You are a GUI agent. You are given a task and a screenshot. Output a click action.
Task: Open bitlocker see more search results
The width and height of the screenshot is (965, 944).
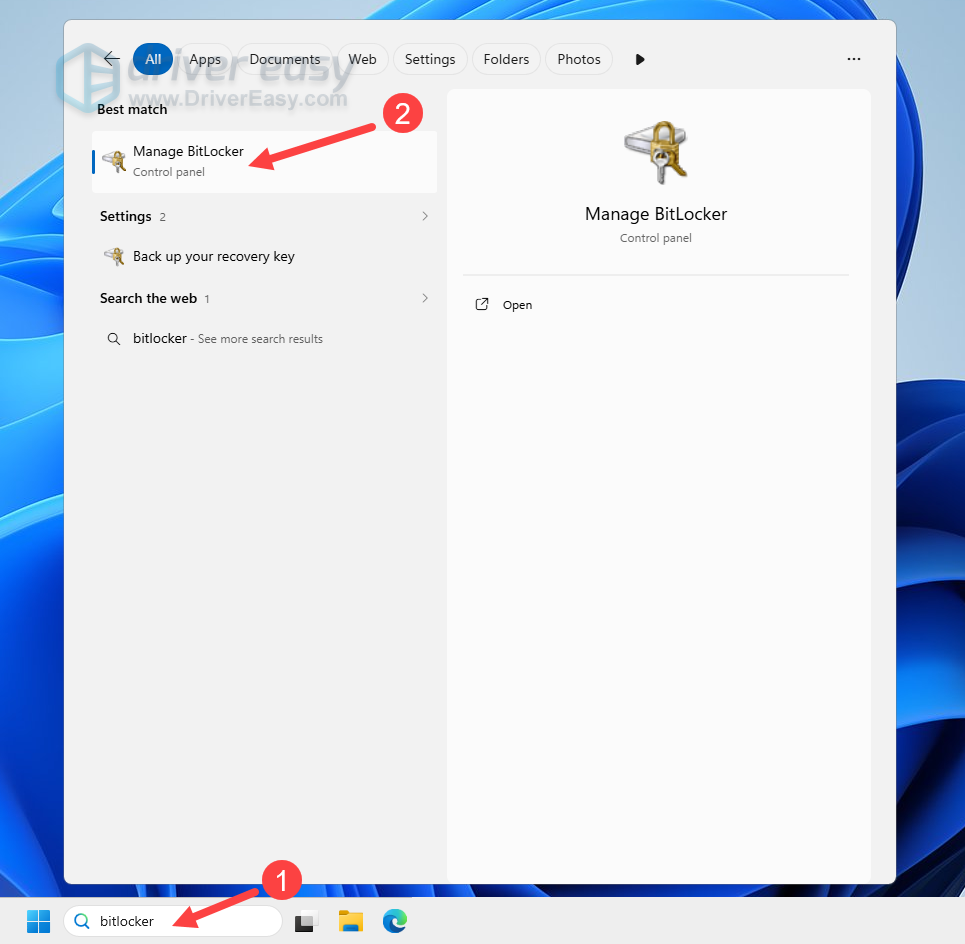[x=265, y=338]
